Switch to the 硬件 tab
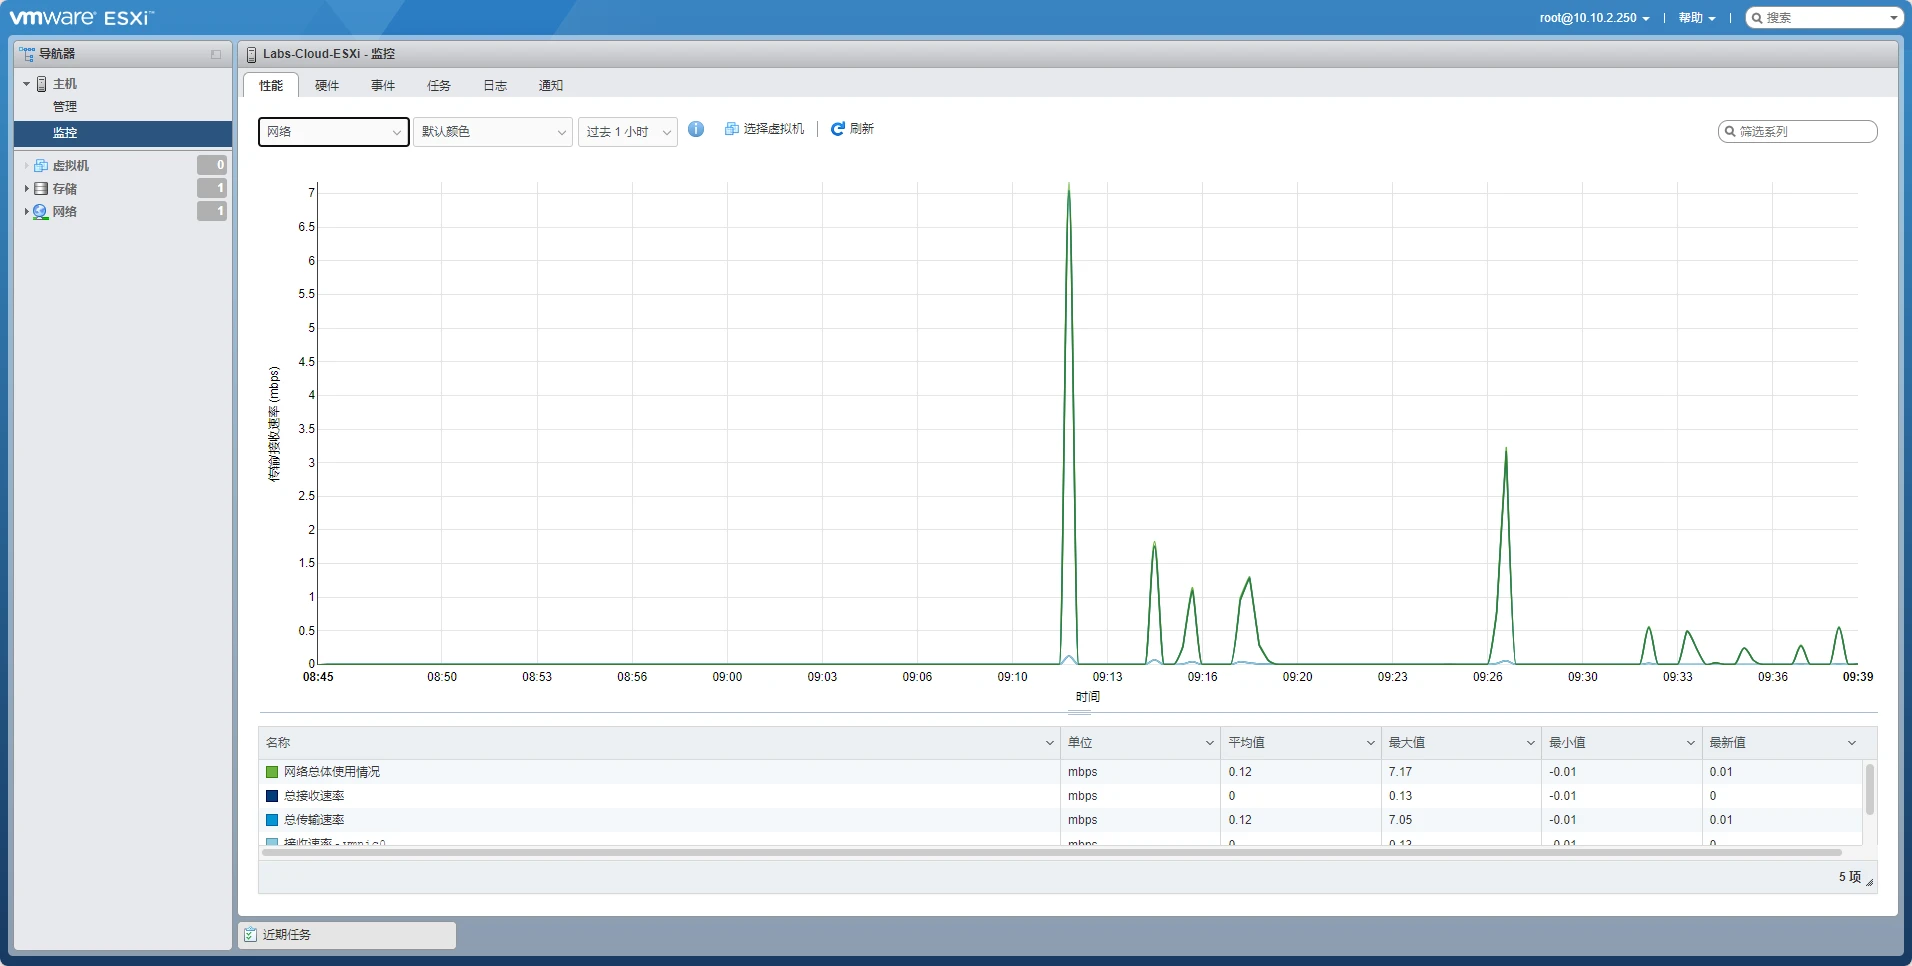1912x966 pixels. tap(327, 86)
